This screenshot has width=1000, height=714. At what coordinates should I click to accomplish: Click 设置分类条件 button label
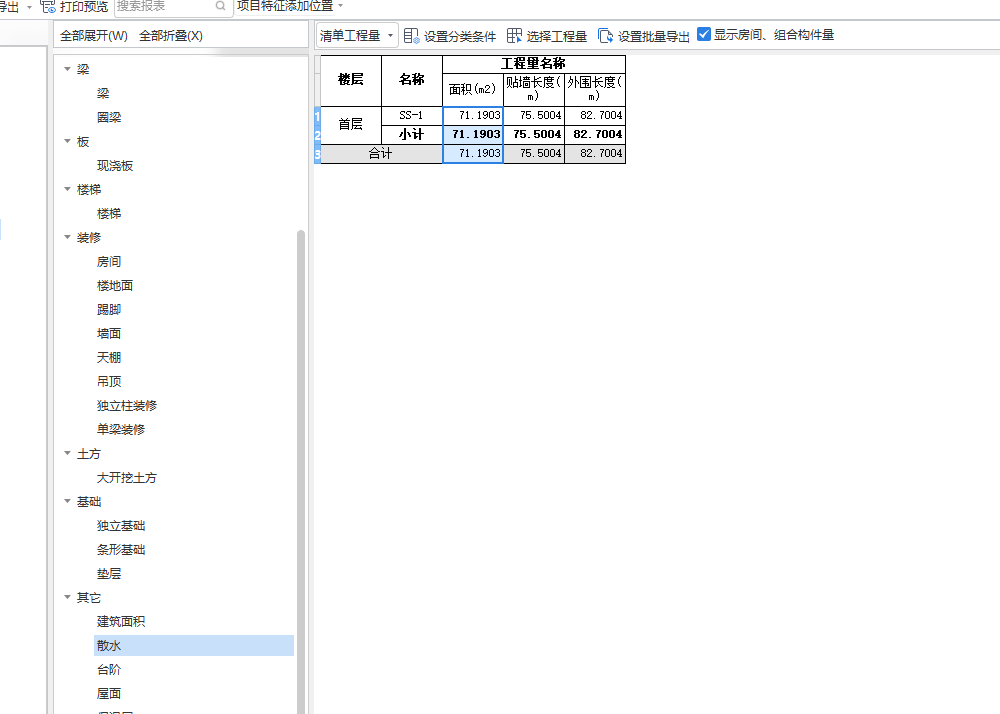(460, 36)
